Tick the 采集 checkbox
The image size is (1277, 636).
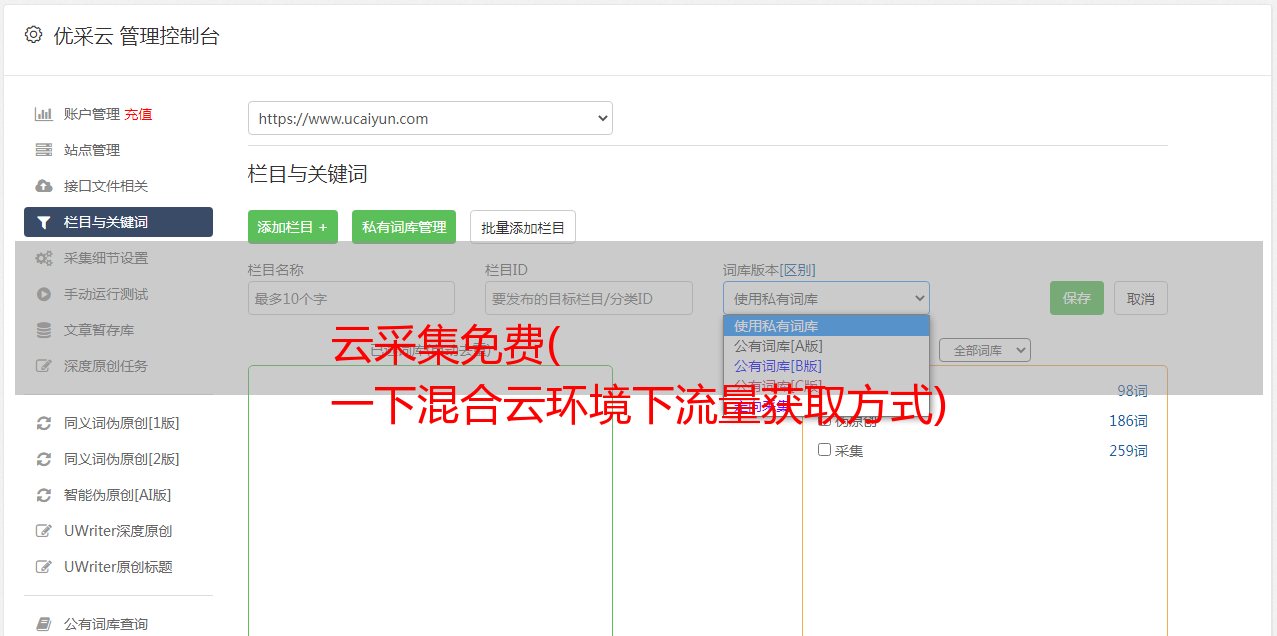click(825, 450)
